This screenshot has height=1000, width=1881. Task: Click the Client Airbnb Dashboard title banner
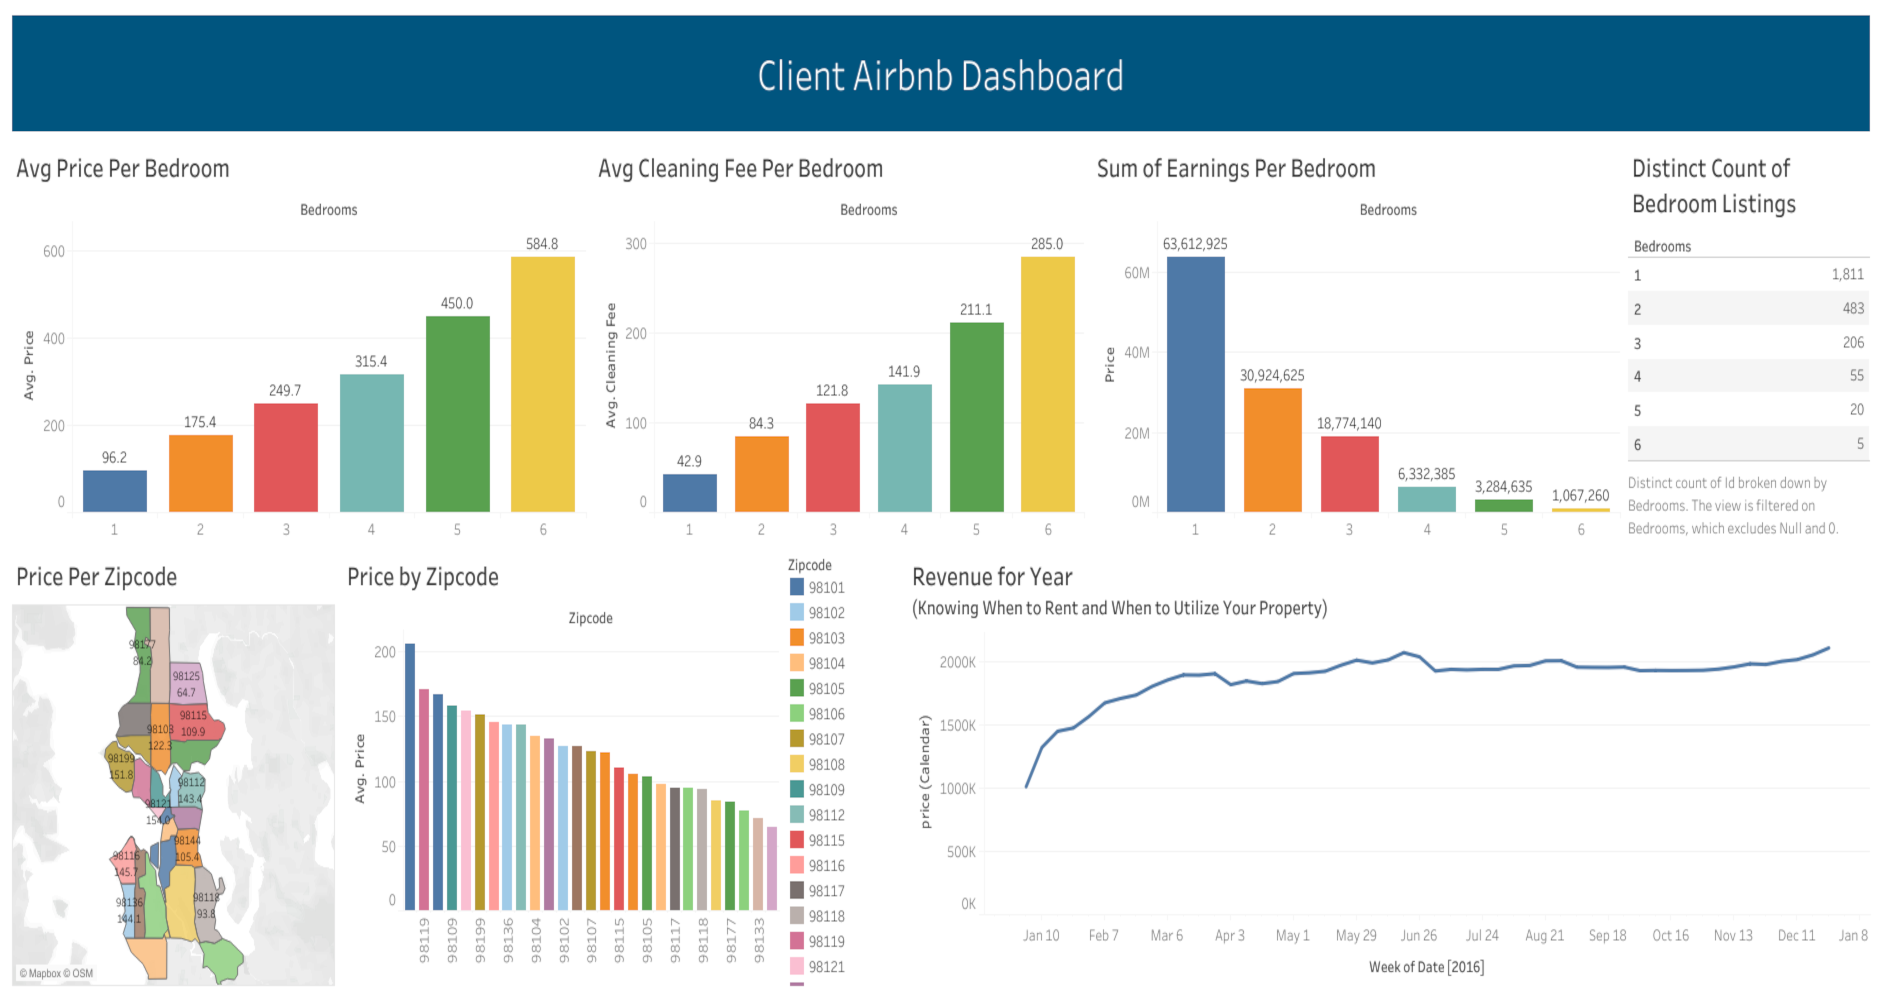[940, 74]
